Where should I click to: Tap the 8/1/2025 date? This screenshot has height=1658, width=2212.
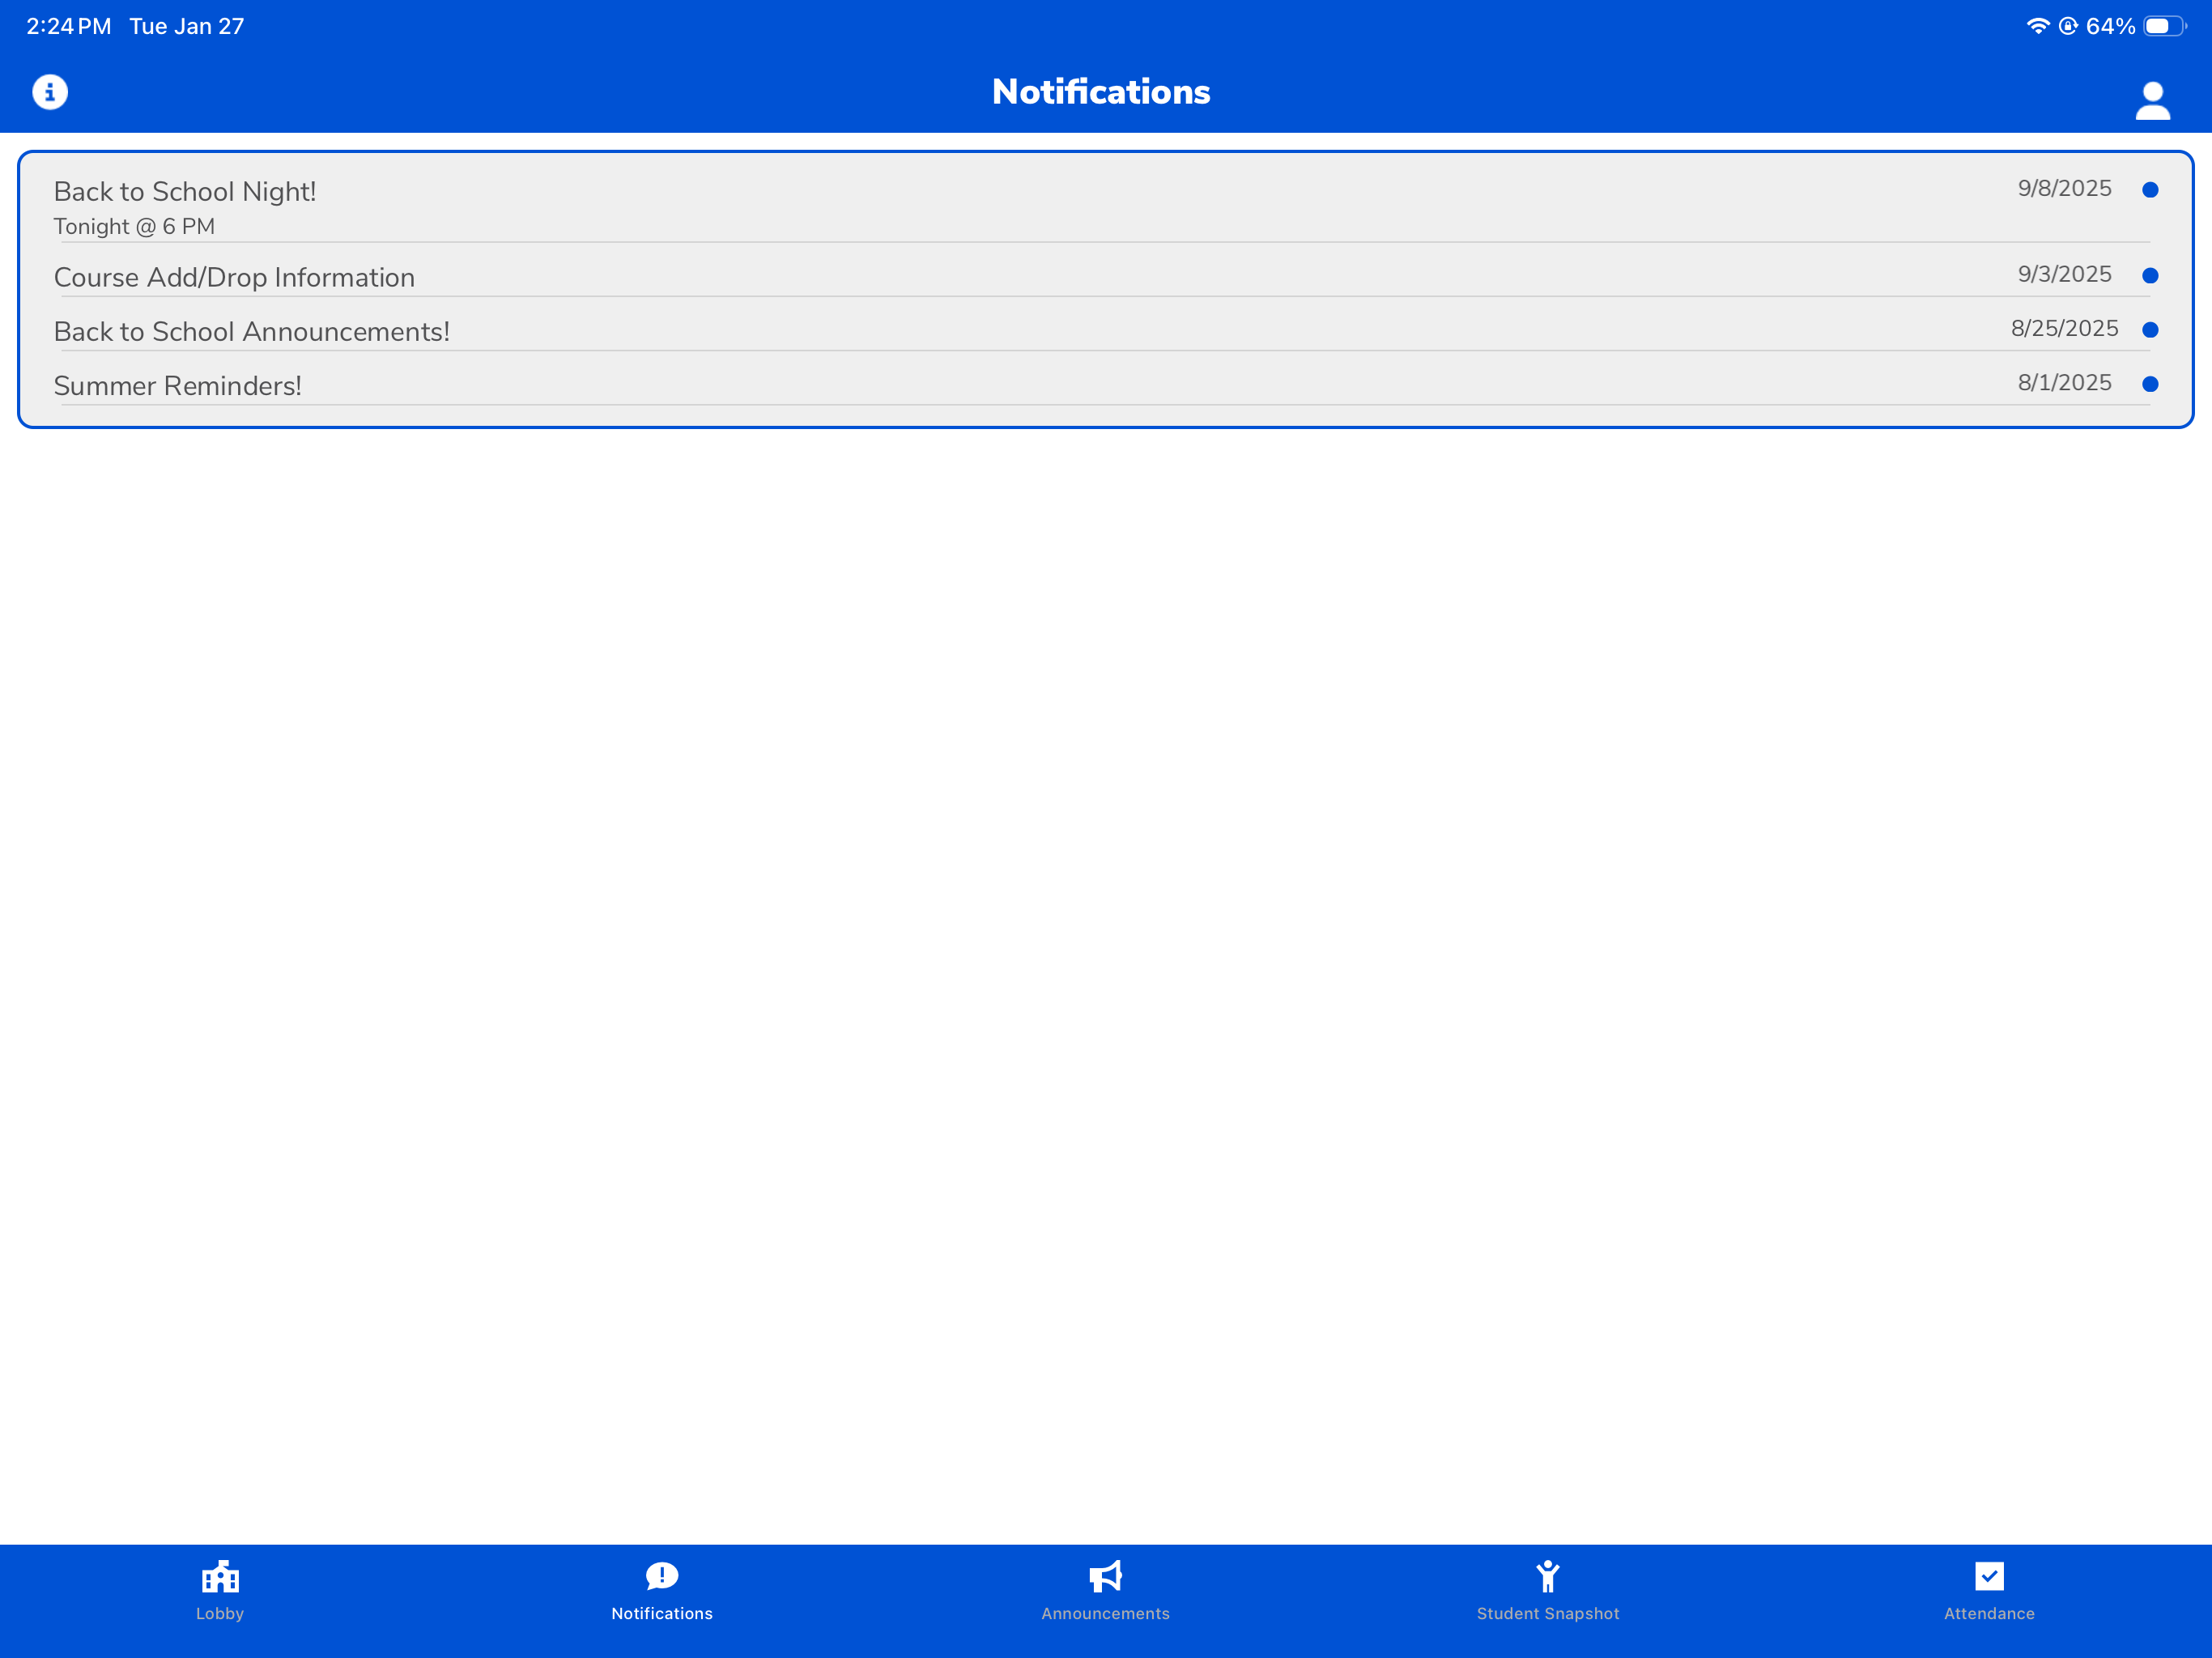click(x=2064, y=383)
